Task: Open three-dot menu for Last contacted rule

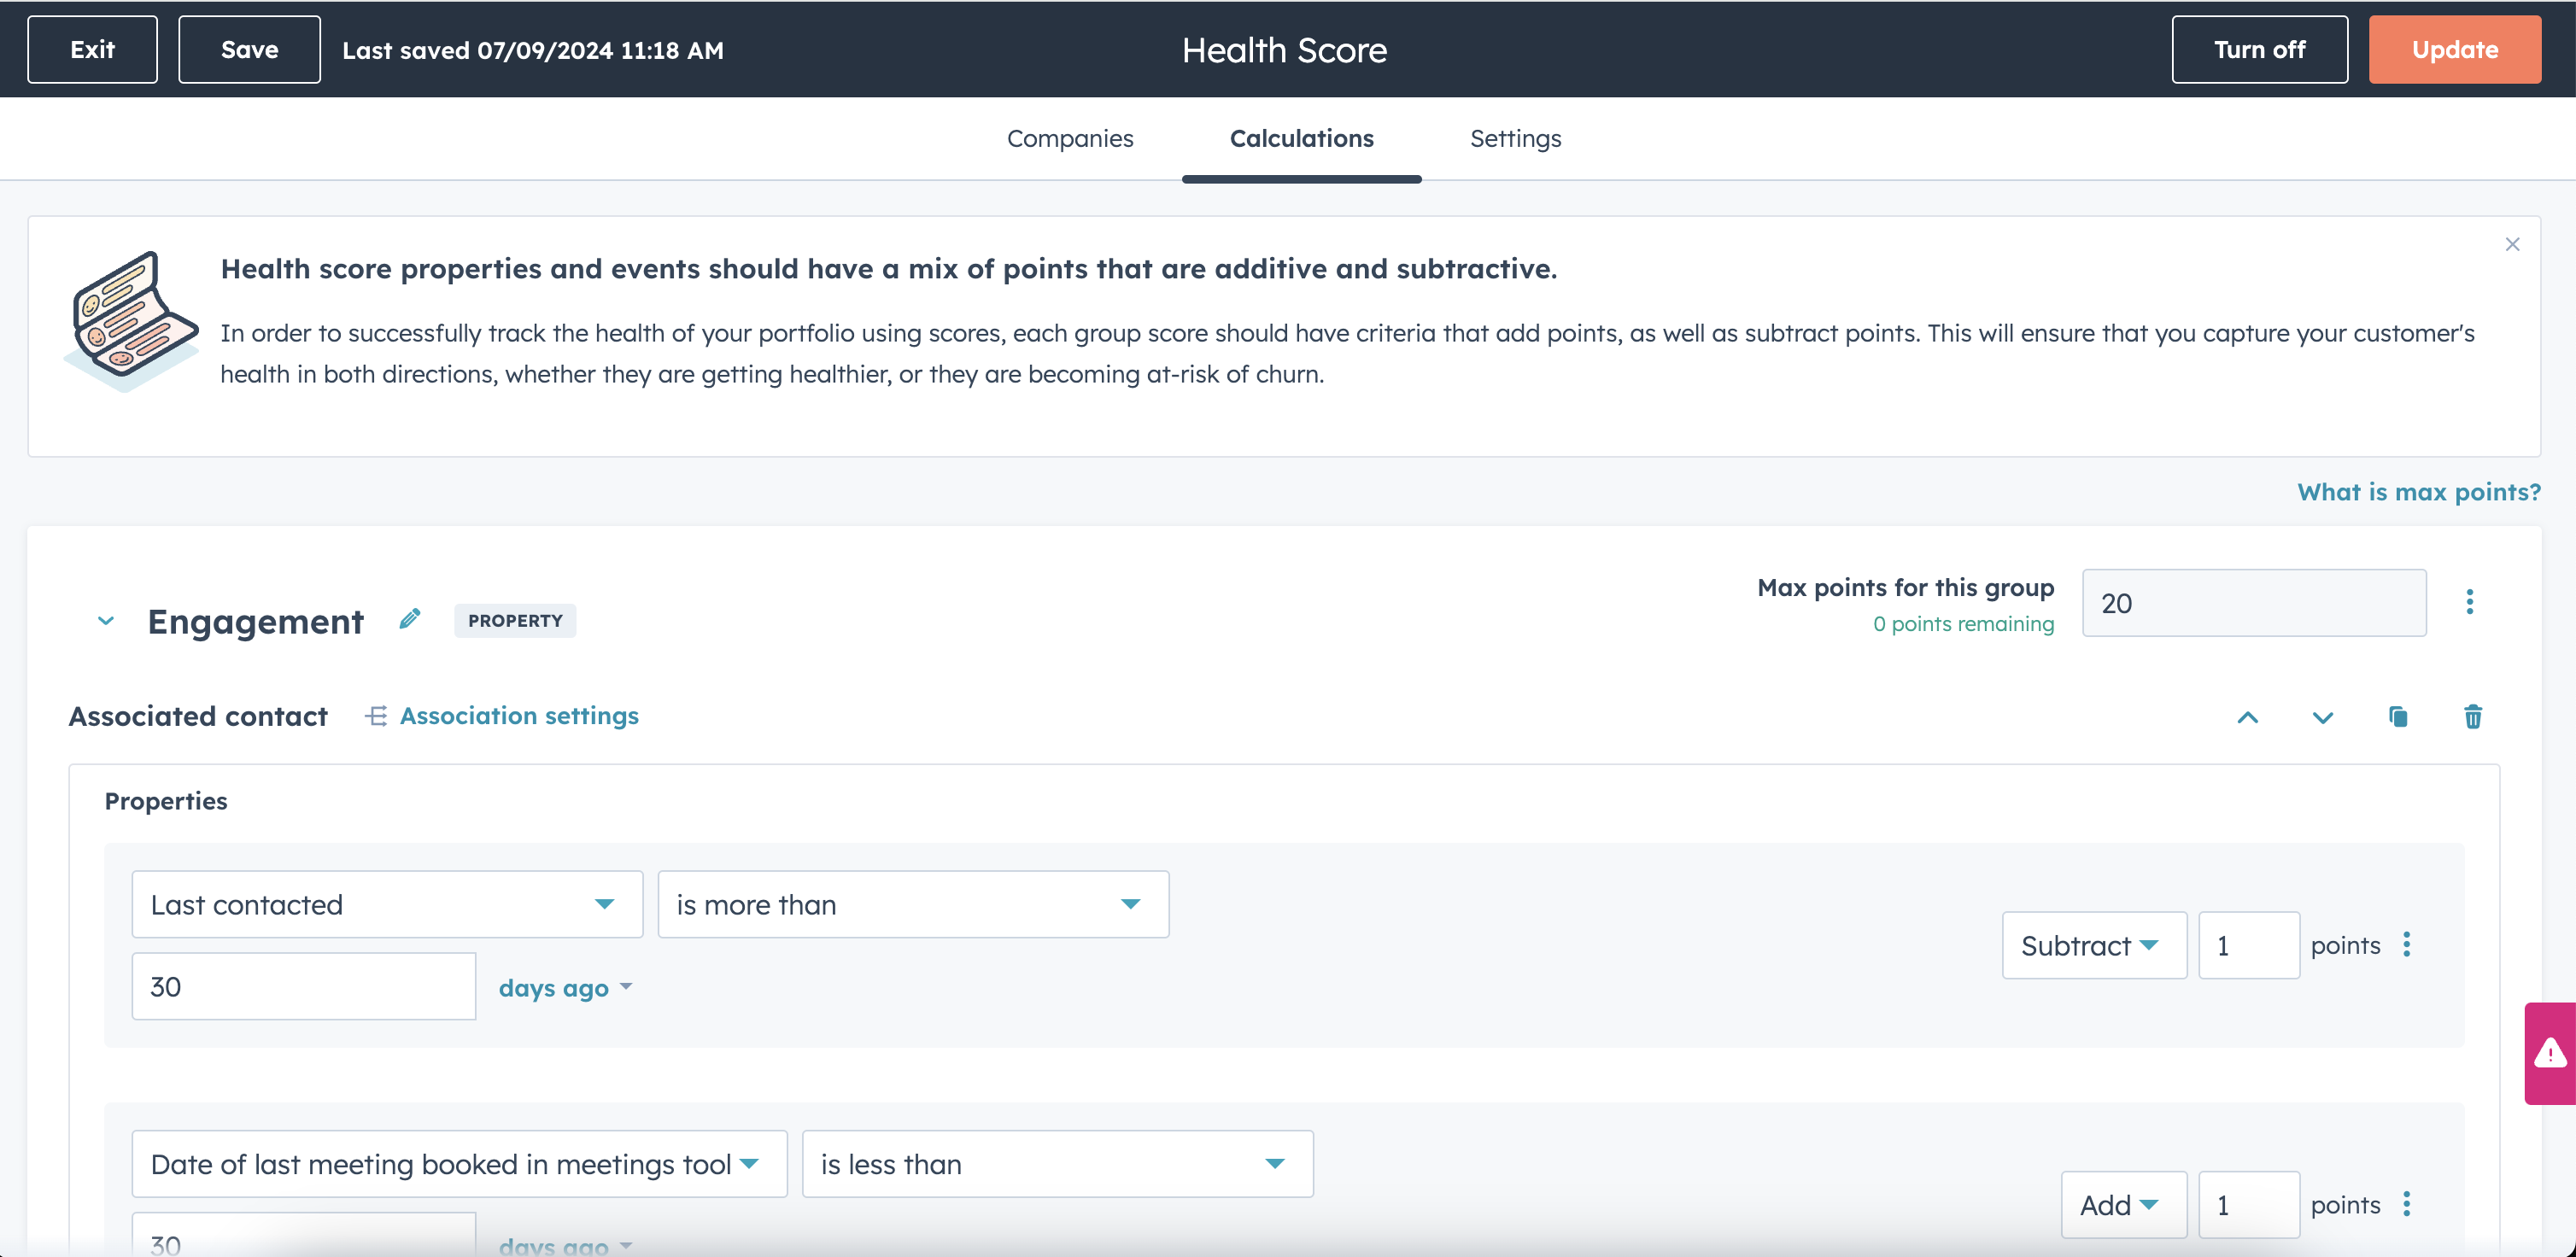Action: [2407, 945]
